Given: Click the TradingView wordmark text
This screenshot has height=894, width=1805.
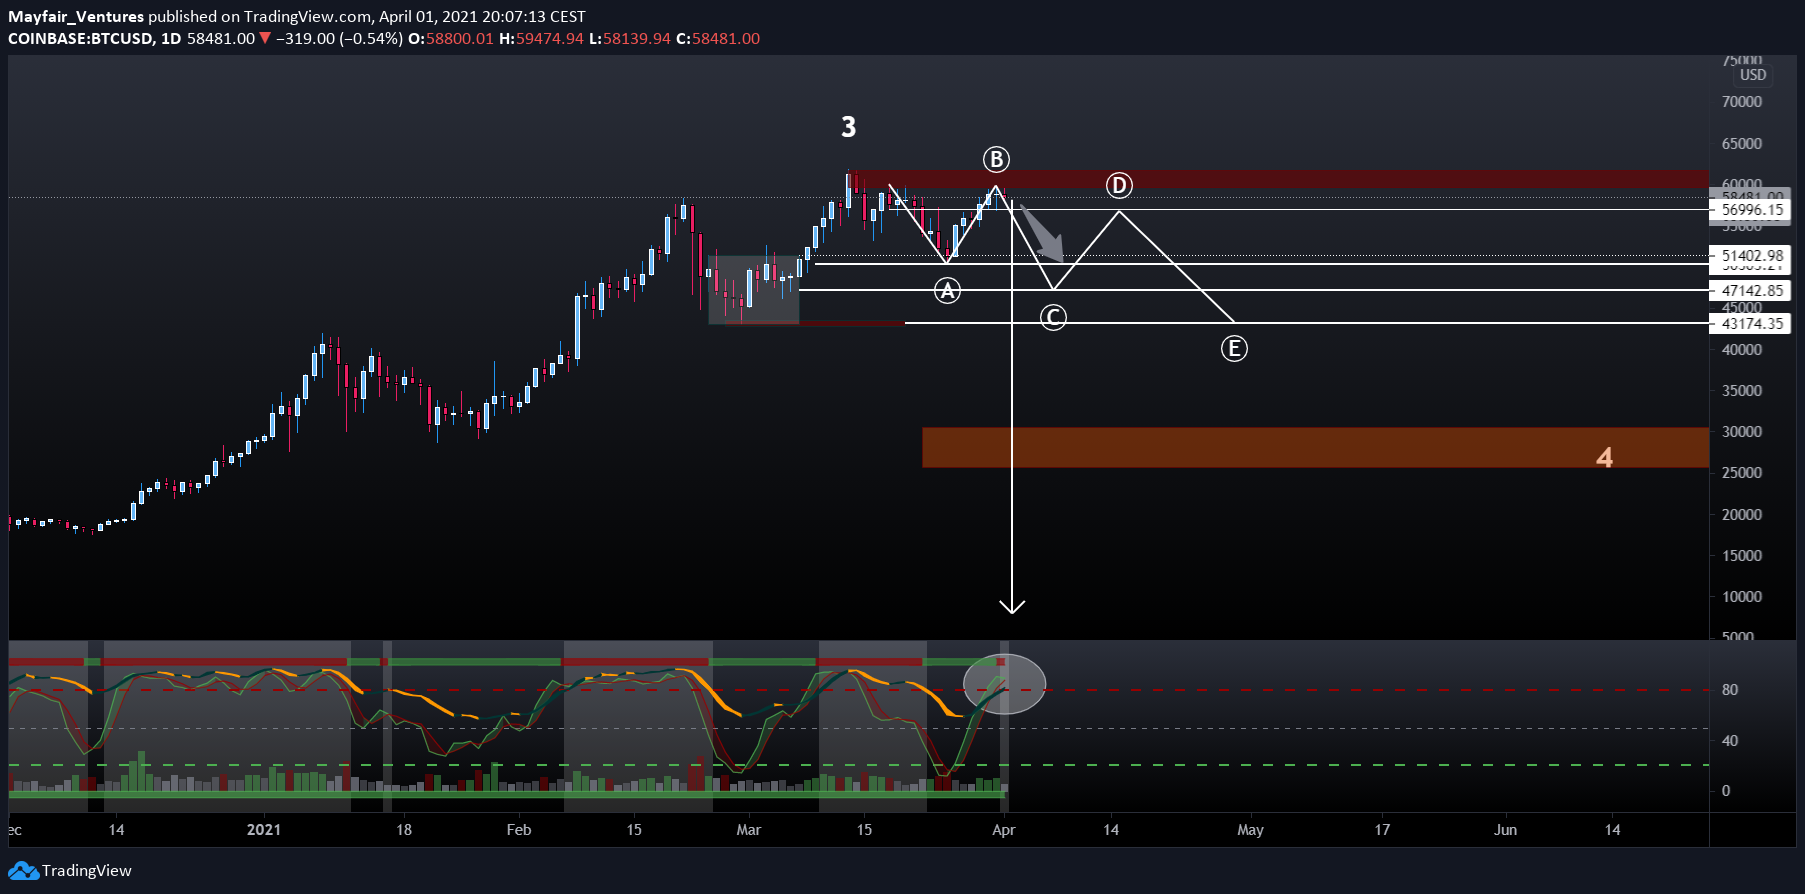Looking at the screenshot, I should [x=87, y=871].
